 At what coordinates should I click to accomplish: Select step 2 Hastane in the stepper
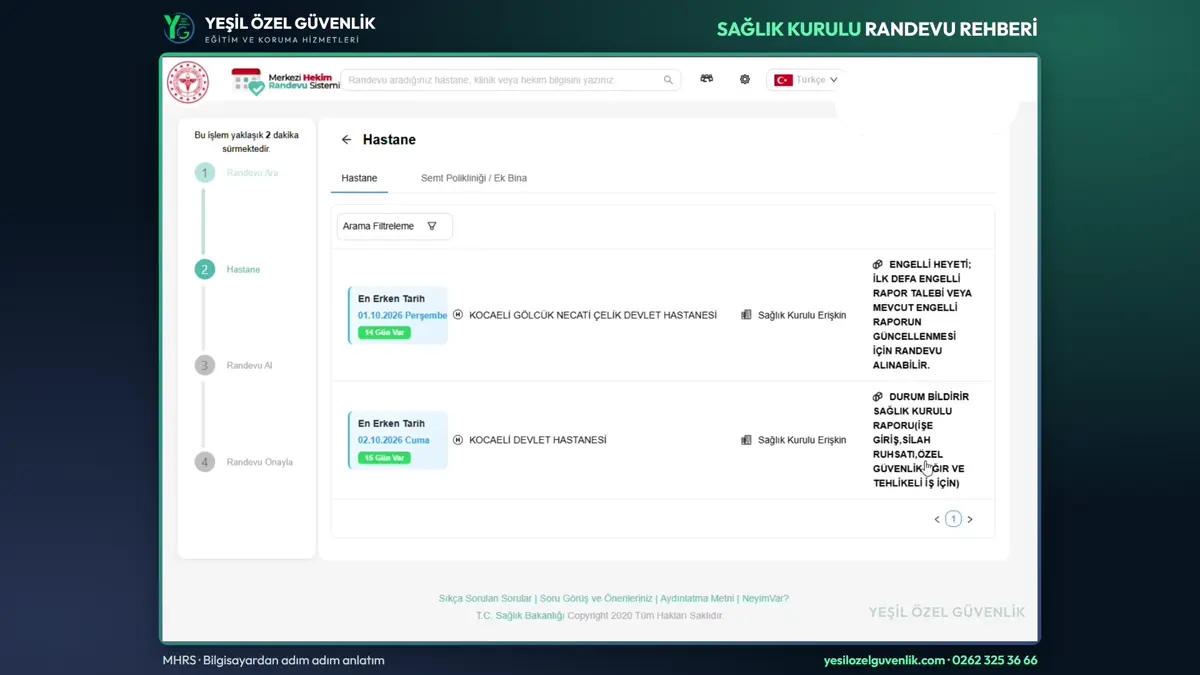point(228,269)
